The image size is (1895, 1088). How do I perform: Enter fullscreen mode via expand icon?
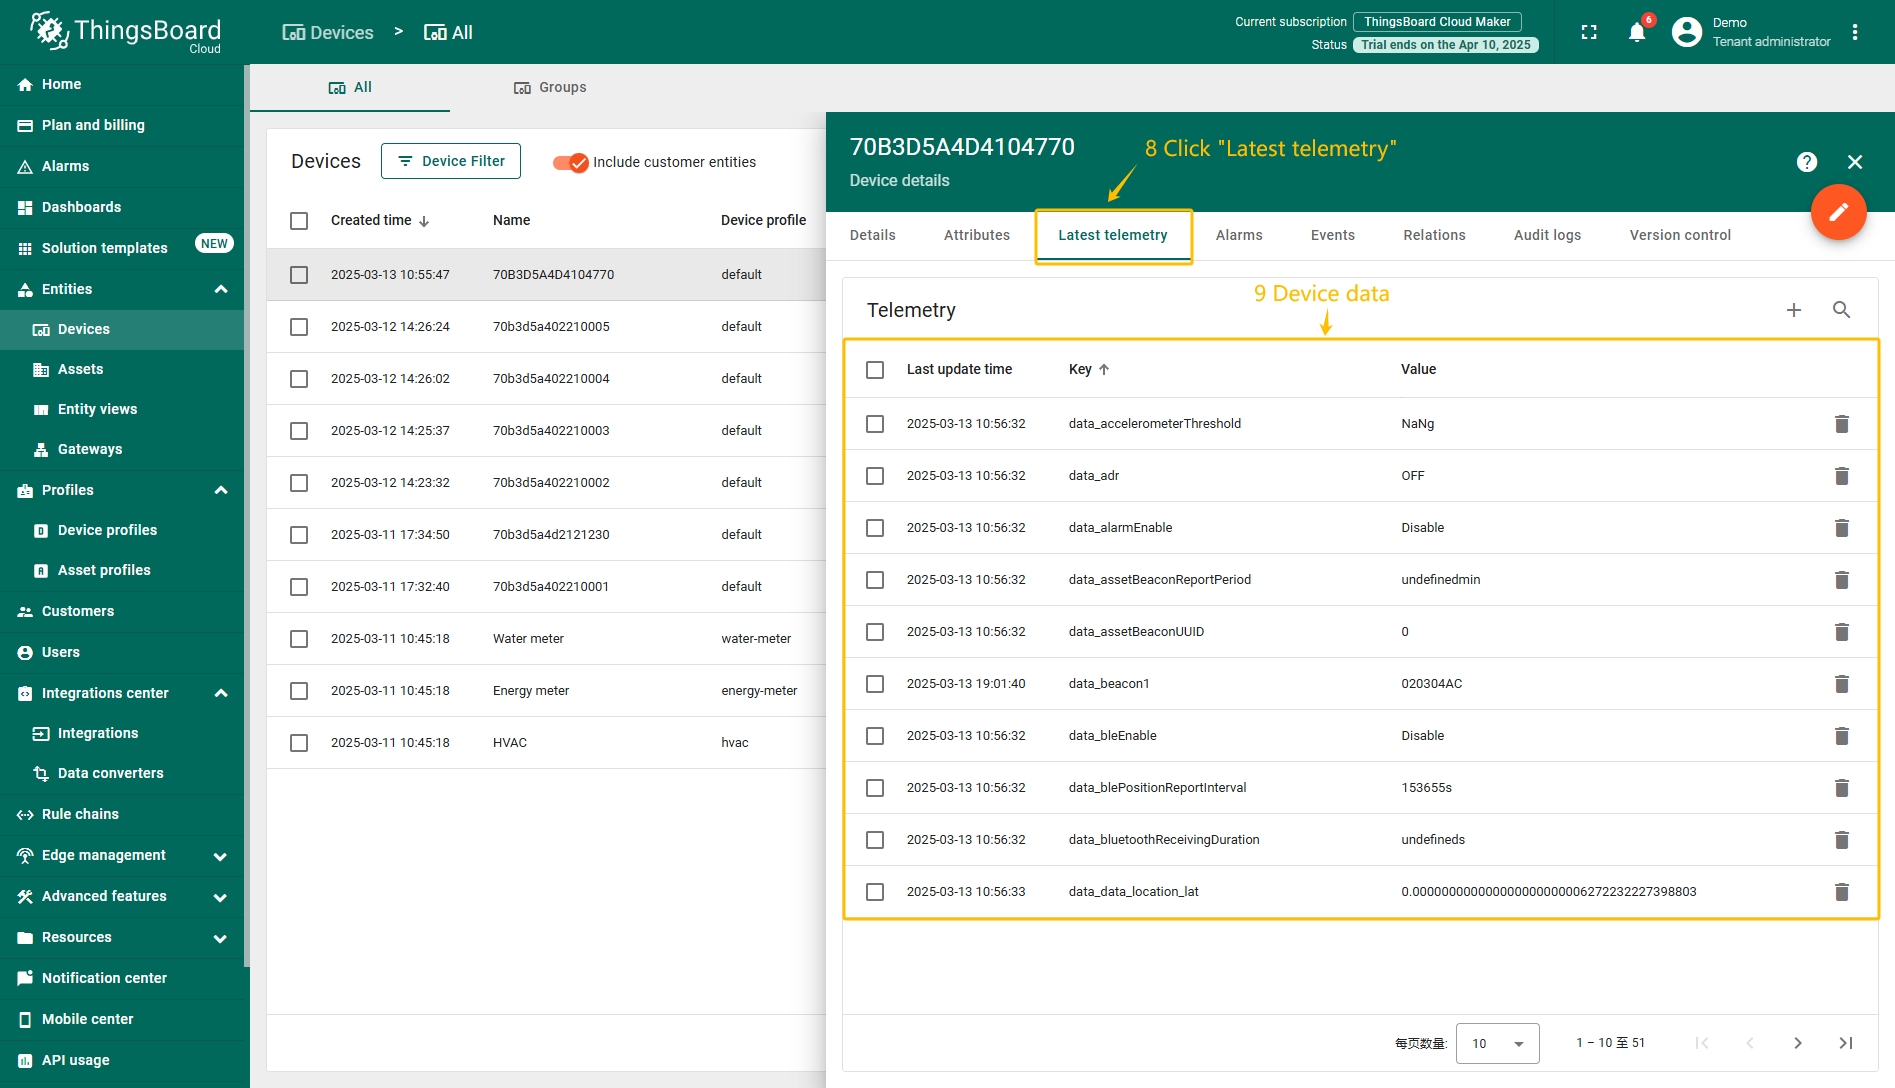click(1589, 32)
